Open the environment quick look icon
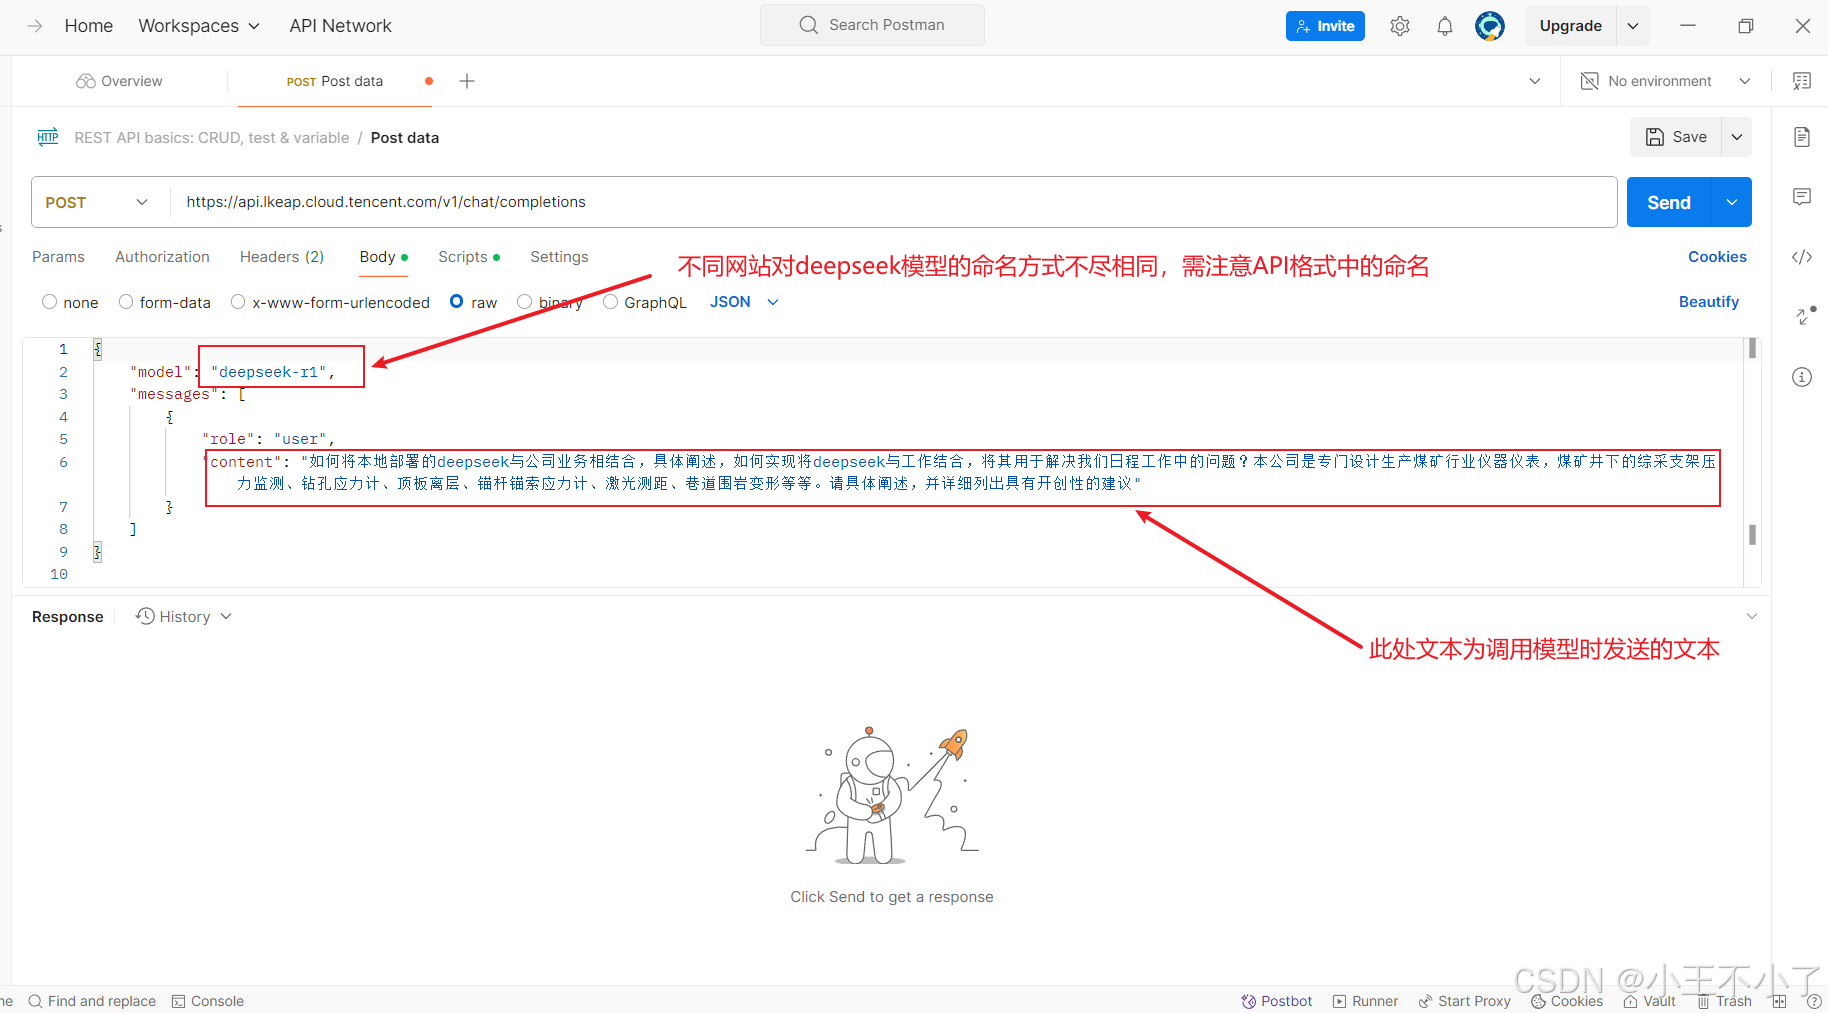The height and width of the screenshot is (1013, 1828). pyautogui.click(x=1802, y=81)
